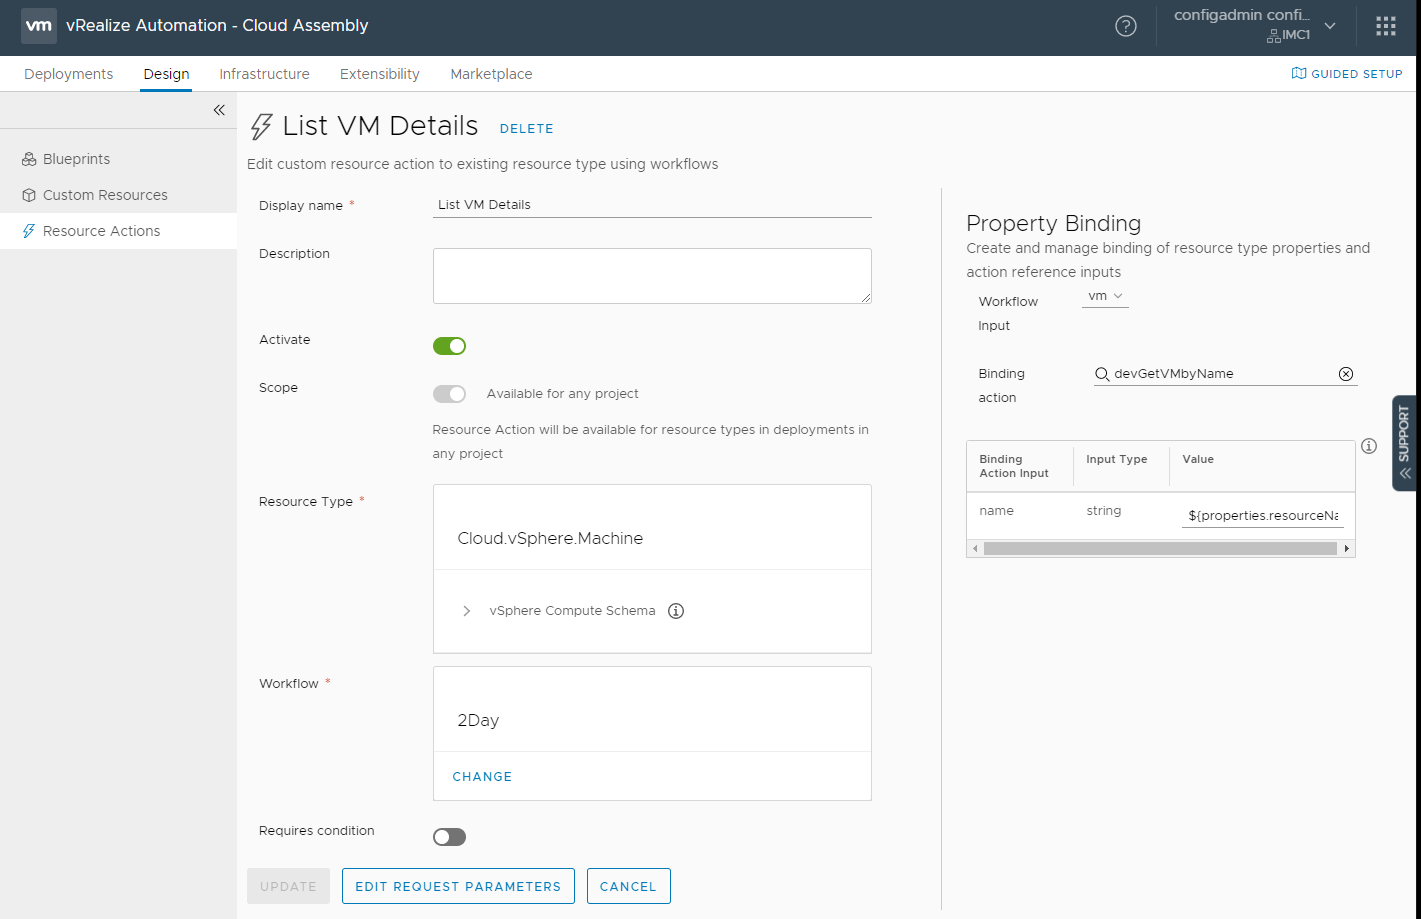
Task: Enable the Requires condition toggle
Action: pos(449,837)
